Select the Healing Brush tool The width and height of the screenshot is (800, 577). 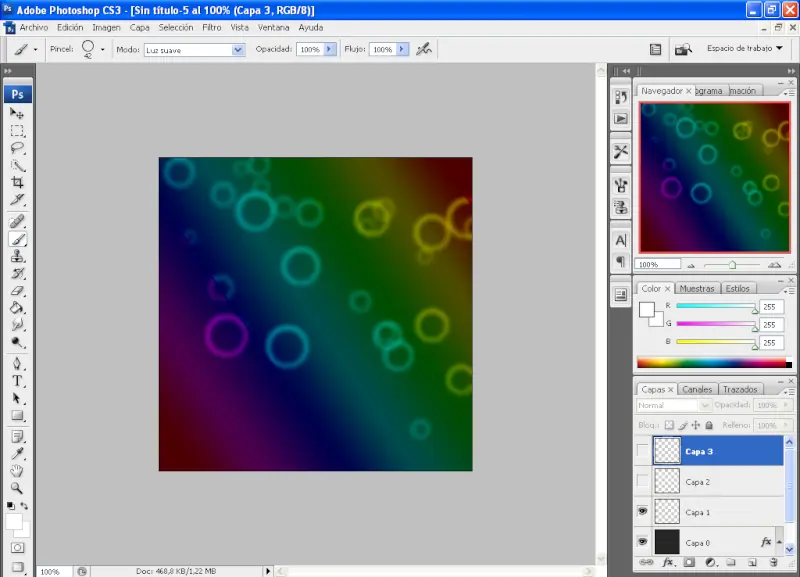pos(17,221)
